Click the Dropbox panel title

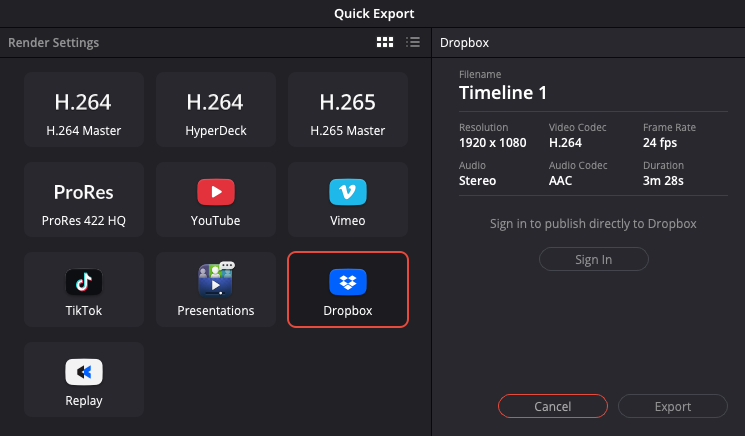coord(464,43)
